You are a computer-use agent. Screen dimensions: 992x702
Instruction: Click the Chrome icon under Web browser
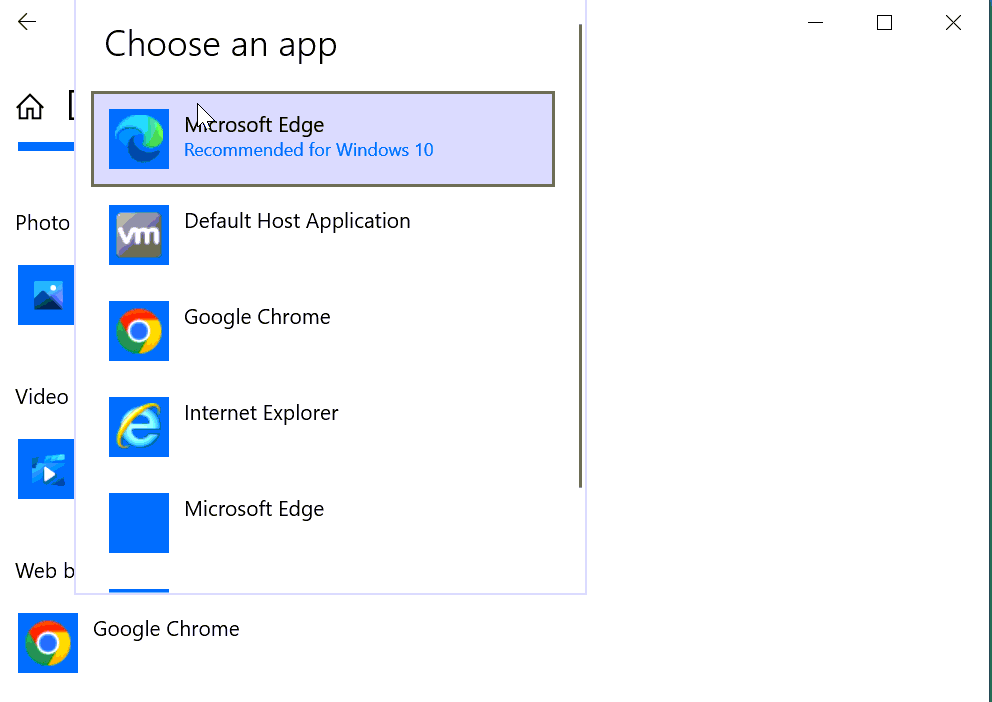pyautogui.click(x=48, y=643)
